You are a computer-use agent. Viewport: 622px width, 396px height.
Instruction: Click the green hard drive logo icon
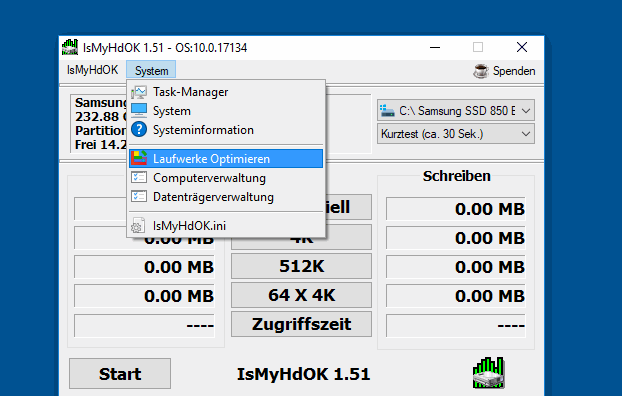click(x=488, y=373)
